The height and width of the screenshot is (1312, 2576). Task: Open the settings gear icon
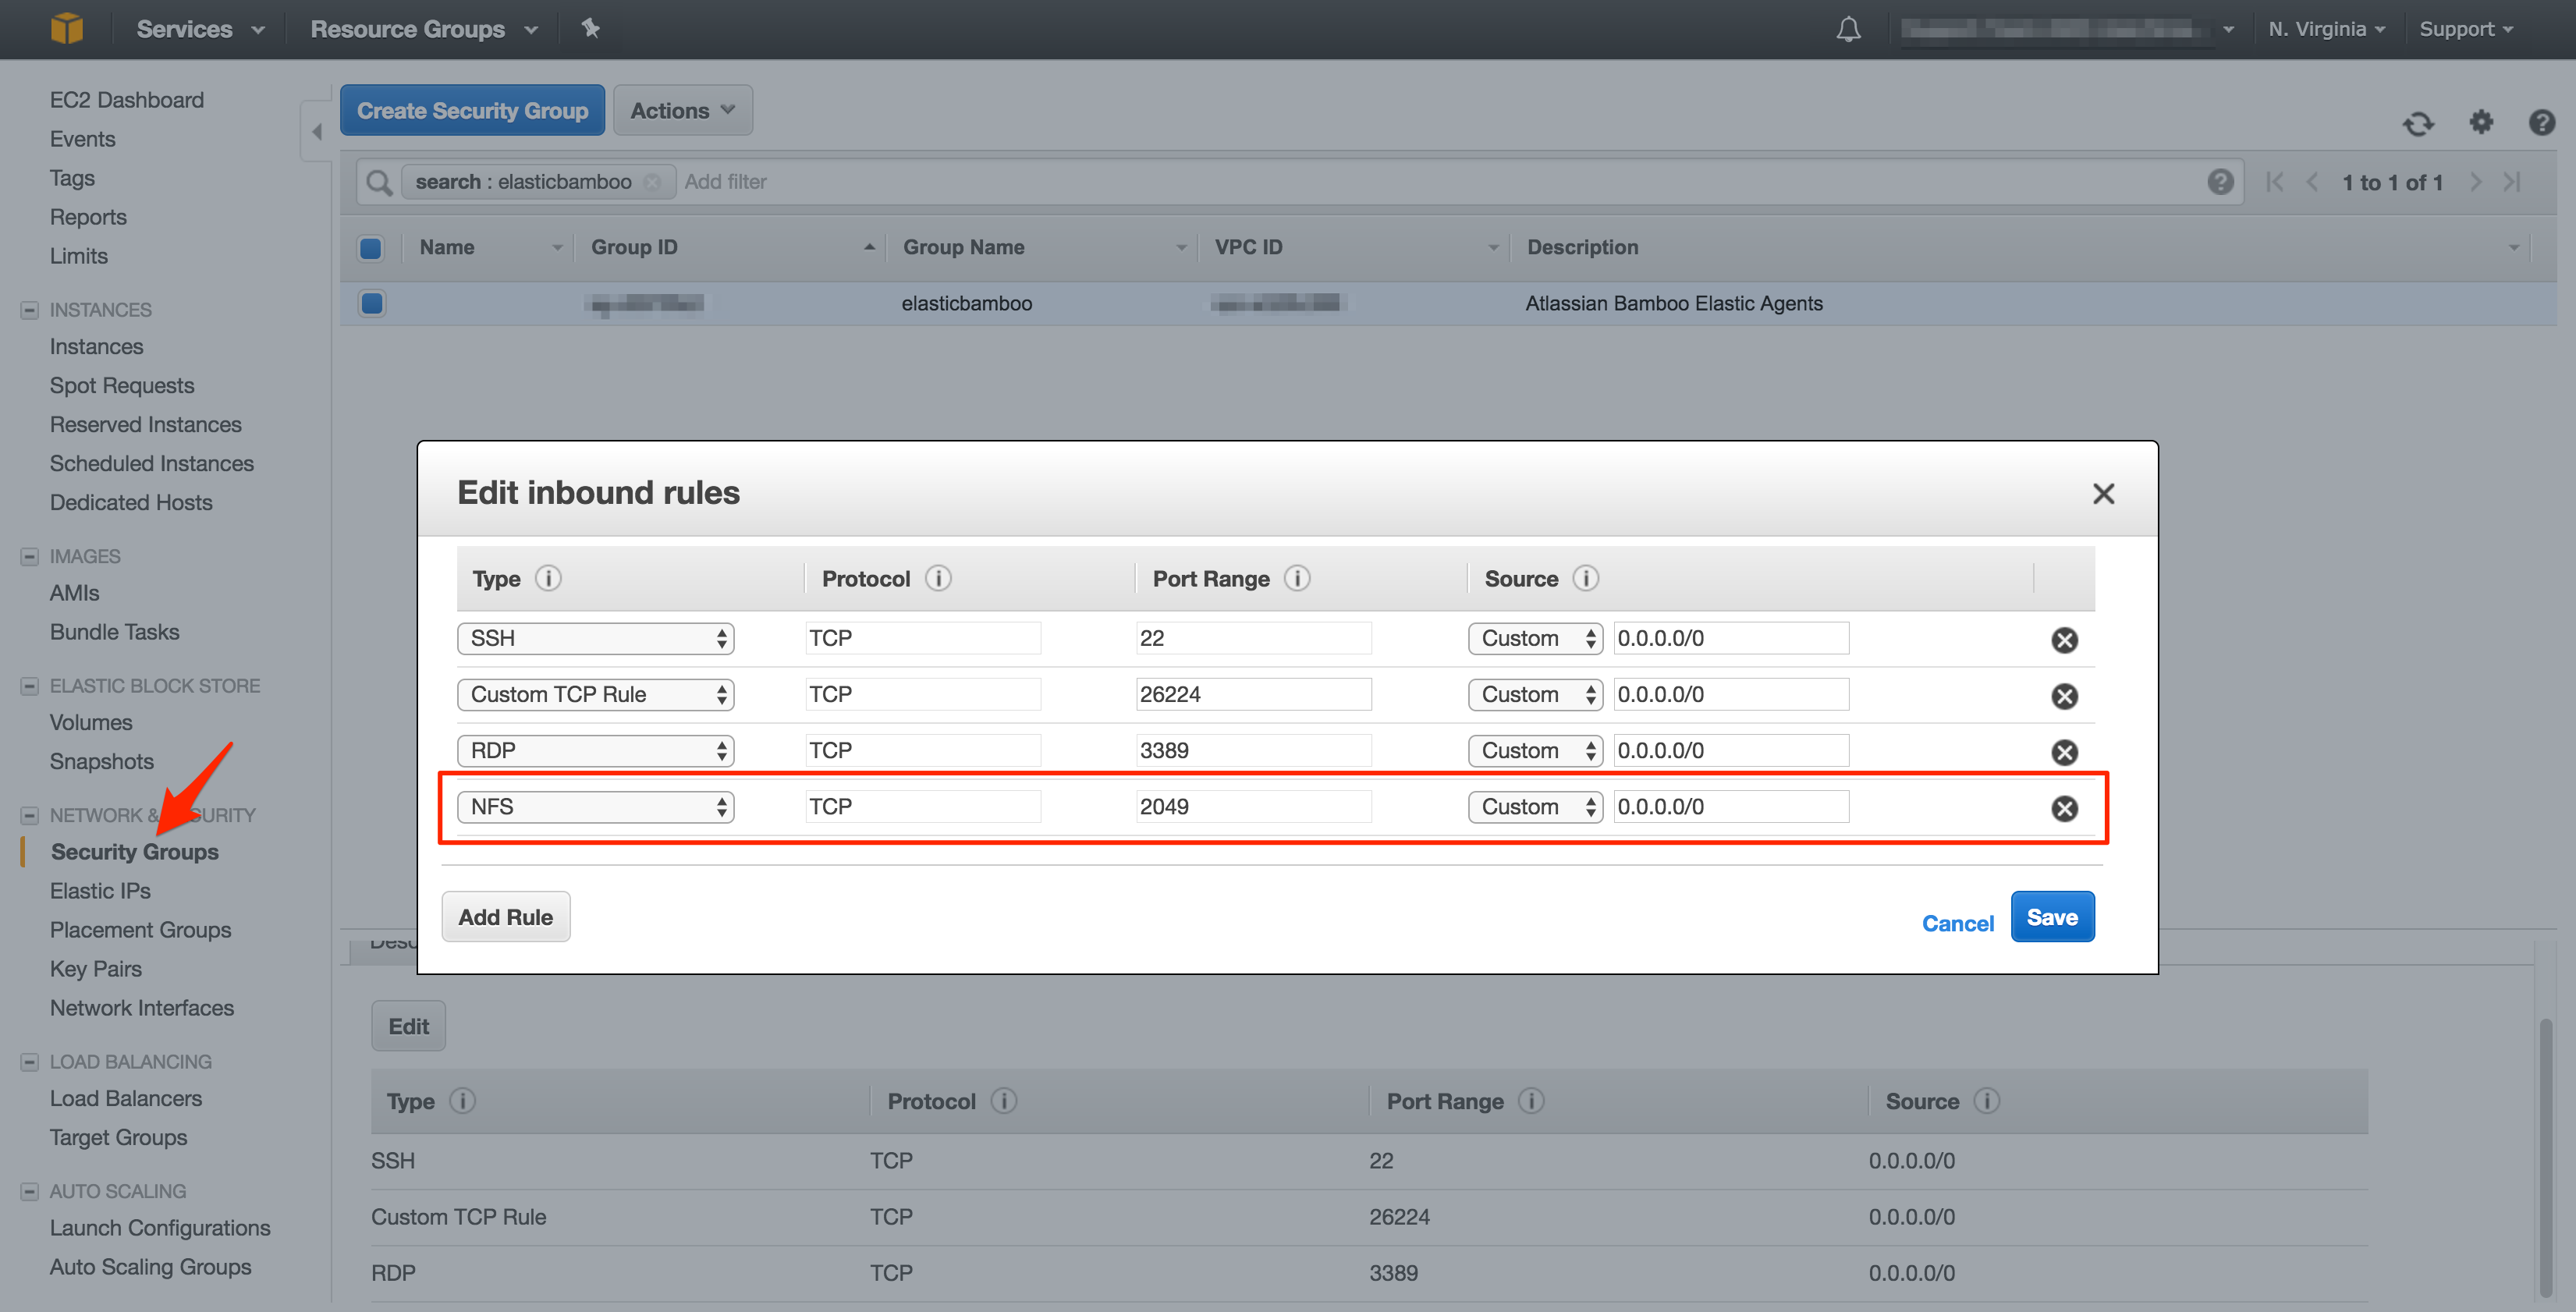2481,122
